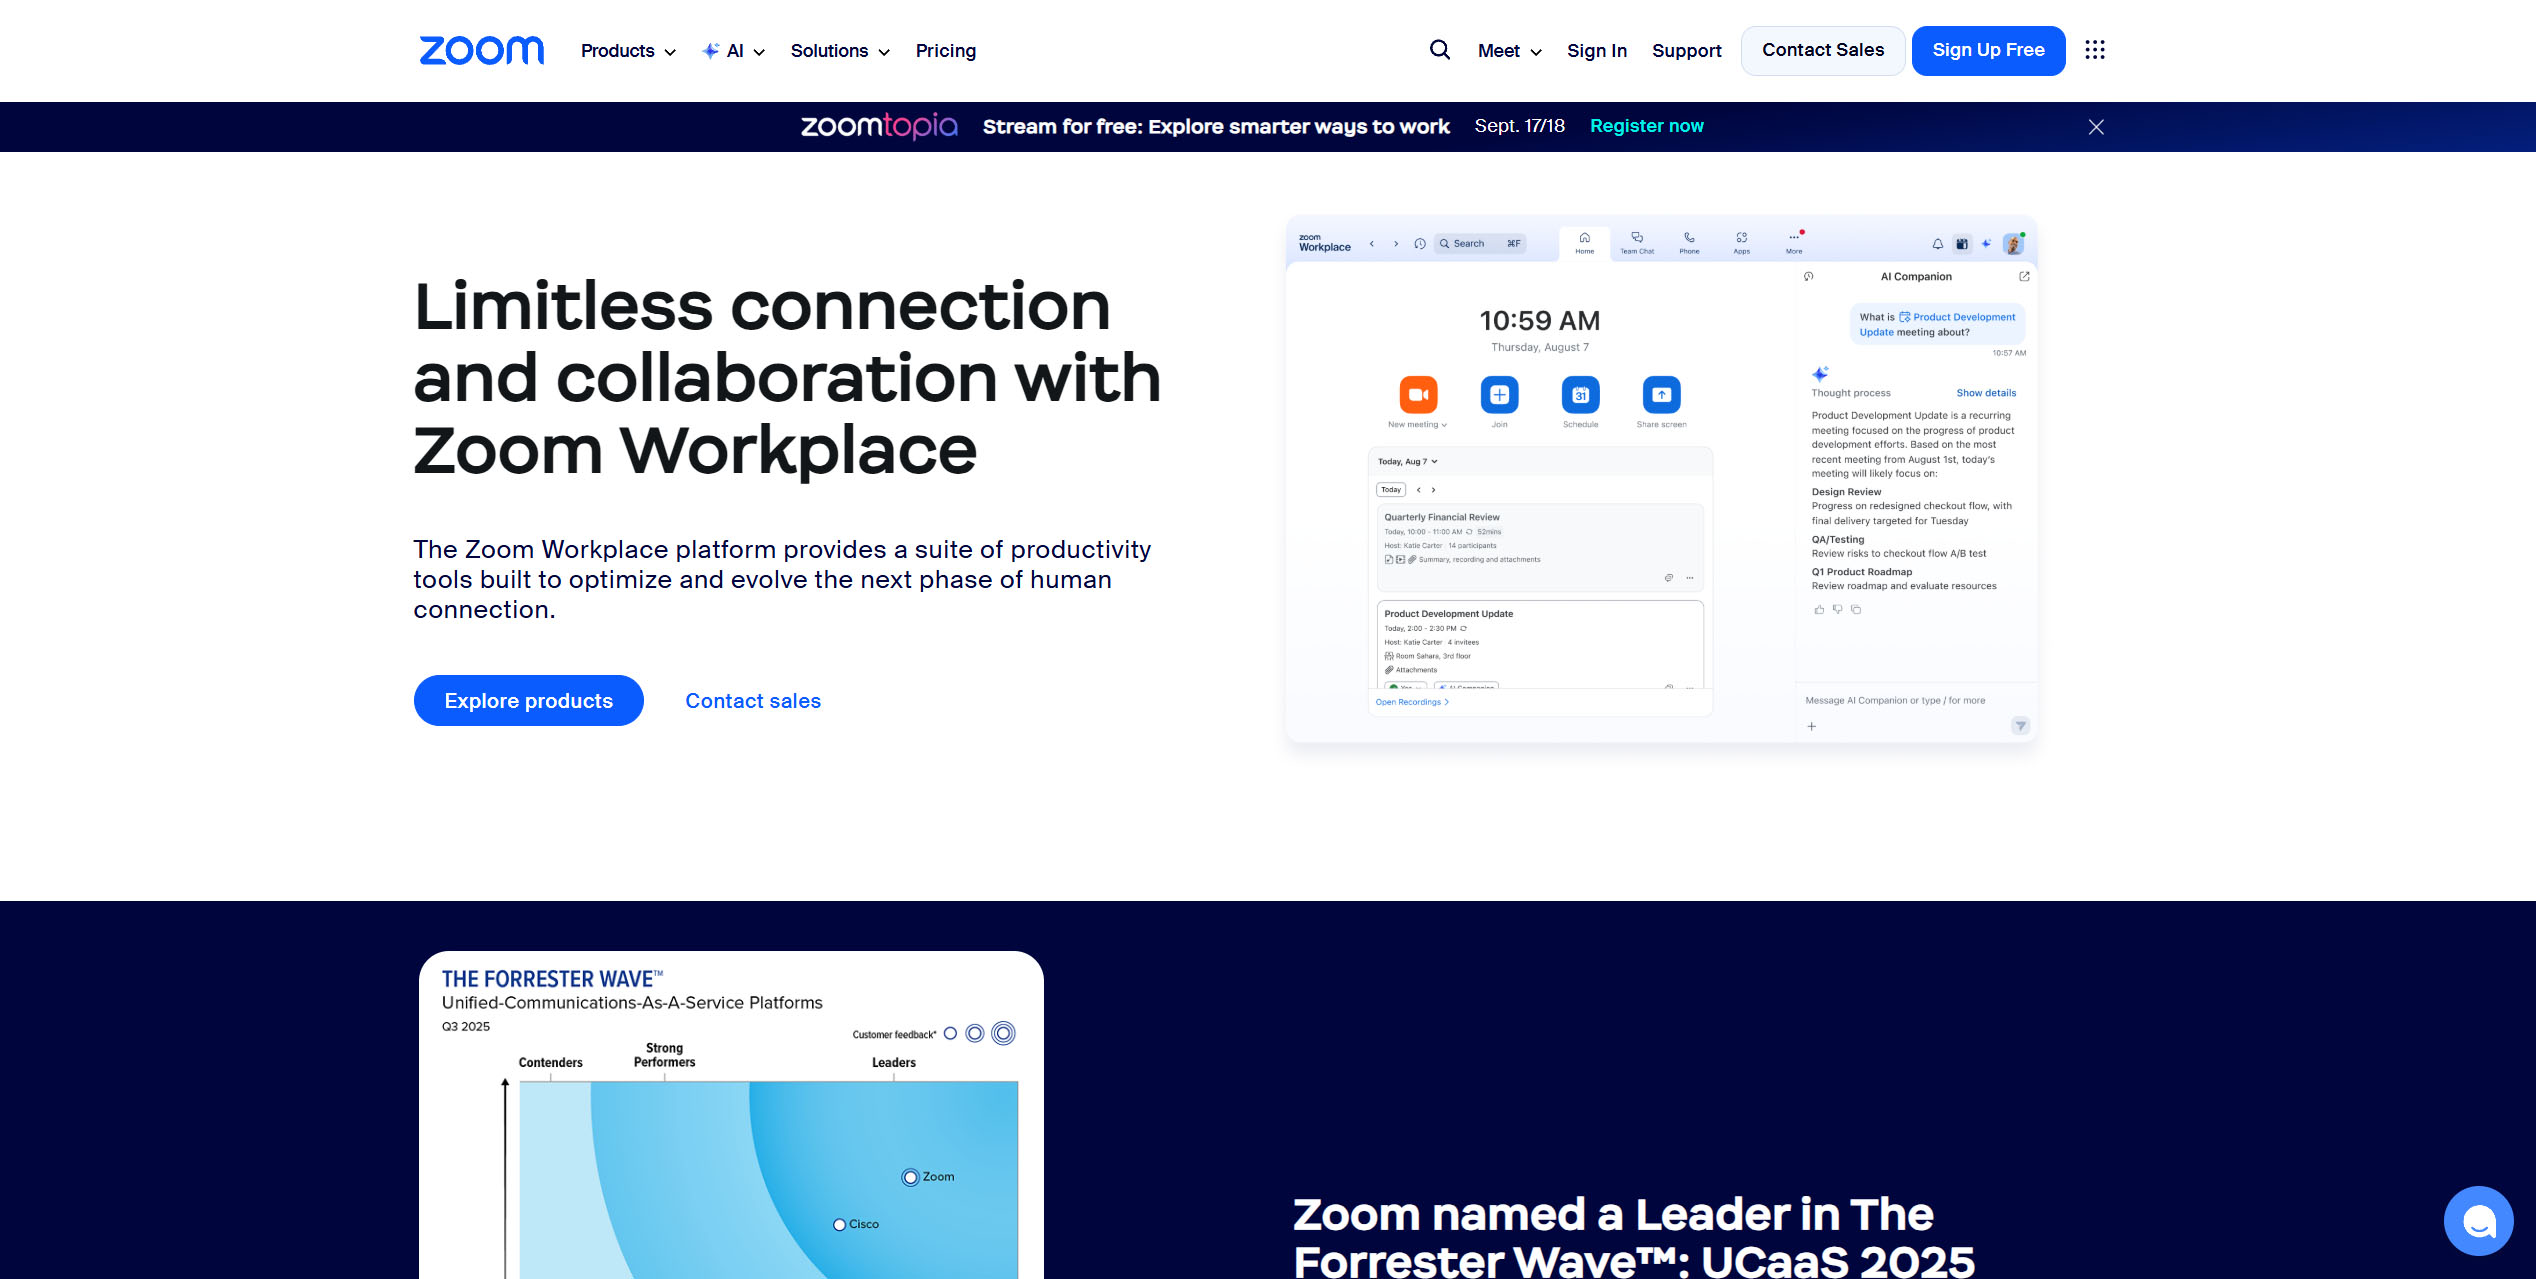Image resolution: width=2536 pixels, height=1279 pixels.
Task: Click thumbs down under AI Companion response
Action: [x=1837, y=609]
